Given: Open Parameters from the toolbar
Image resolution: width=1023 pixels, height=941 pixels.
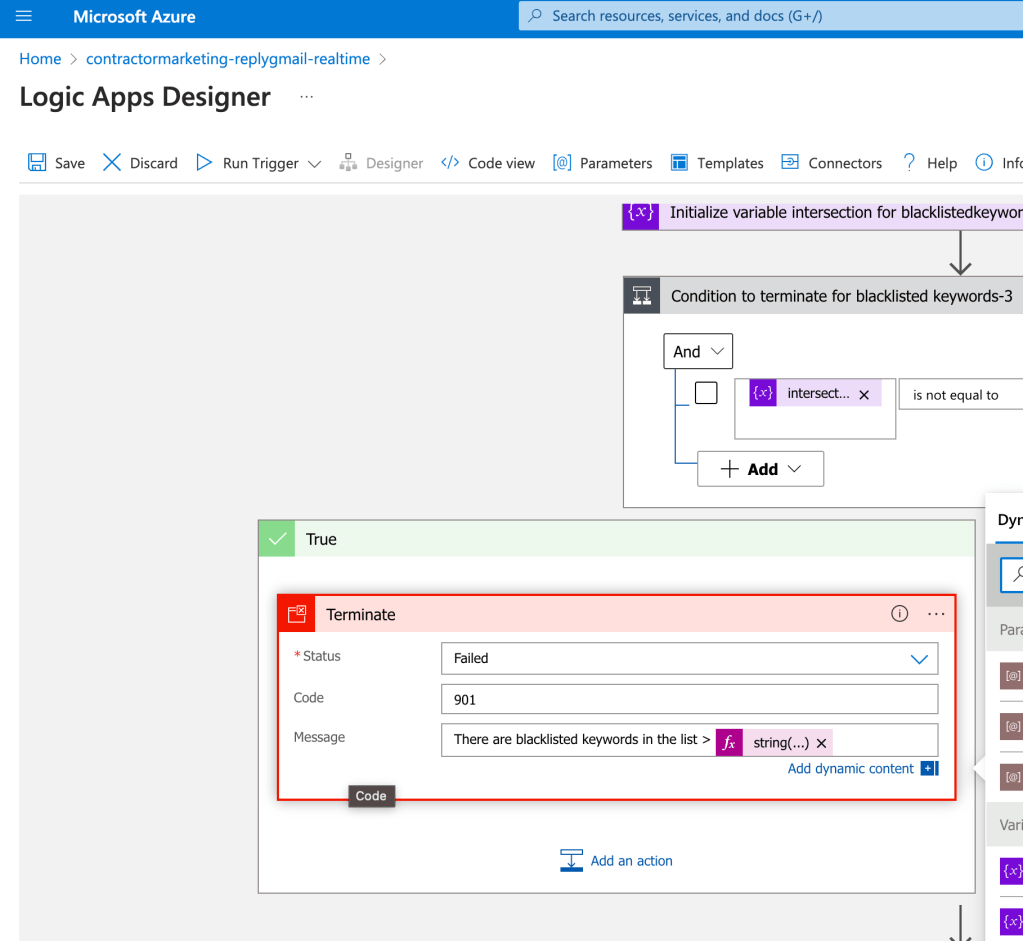Looking at the screenshot, I should click(602, 162).
